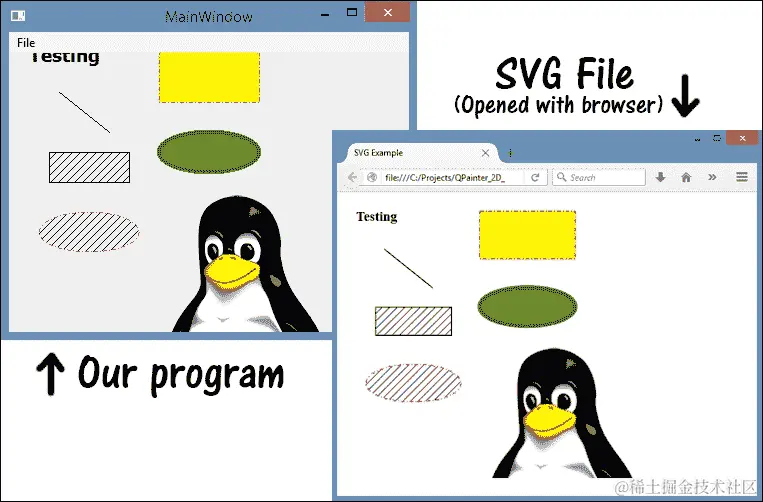This screenshot has height=502, width=763.
Task: Go to browser home page icon
Action: pos(686,177)
